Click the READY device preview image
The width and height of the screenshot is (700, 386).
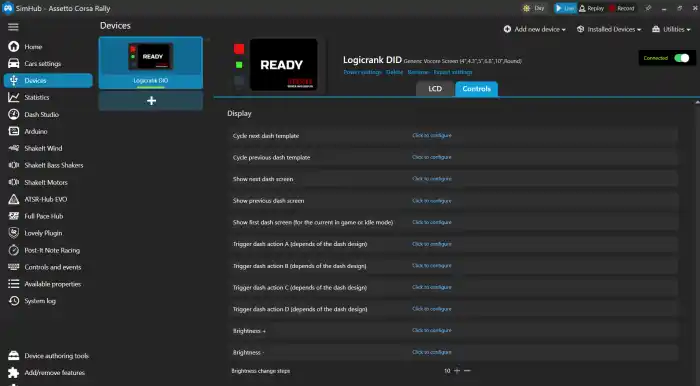point(283,65)
